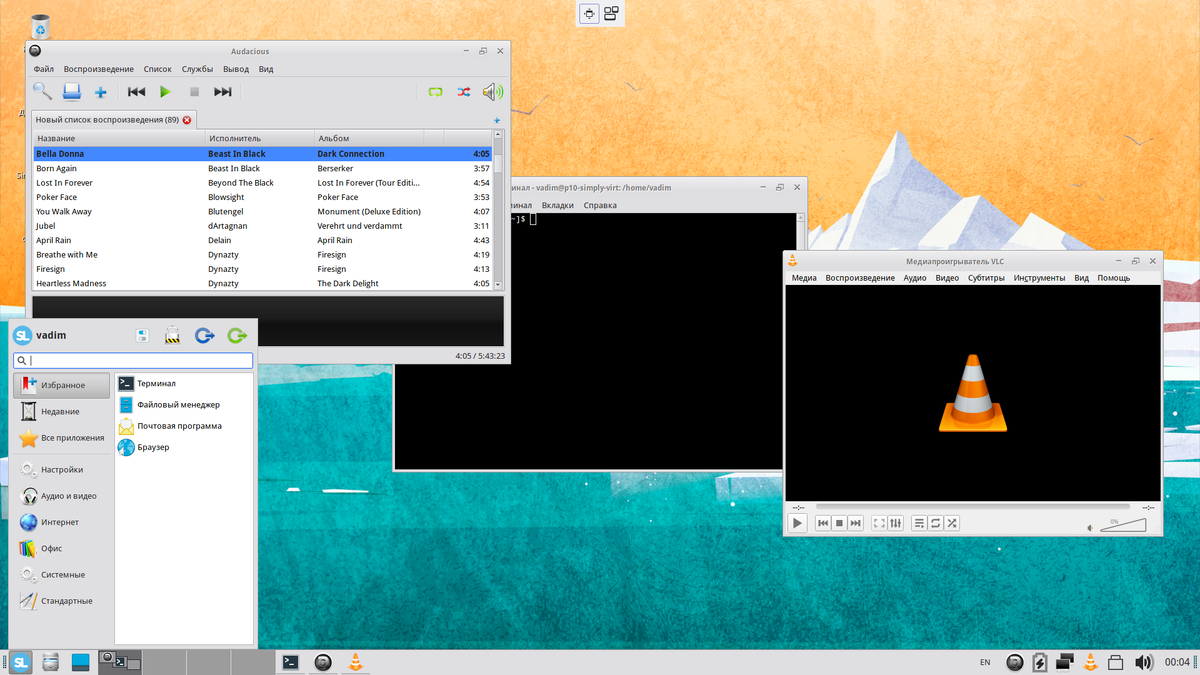Open the Настройки category

[62, 469]
